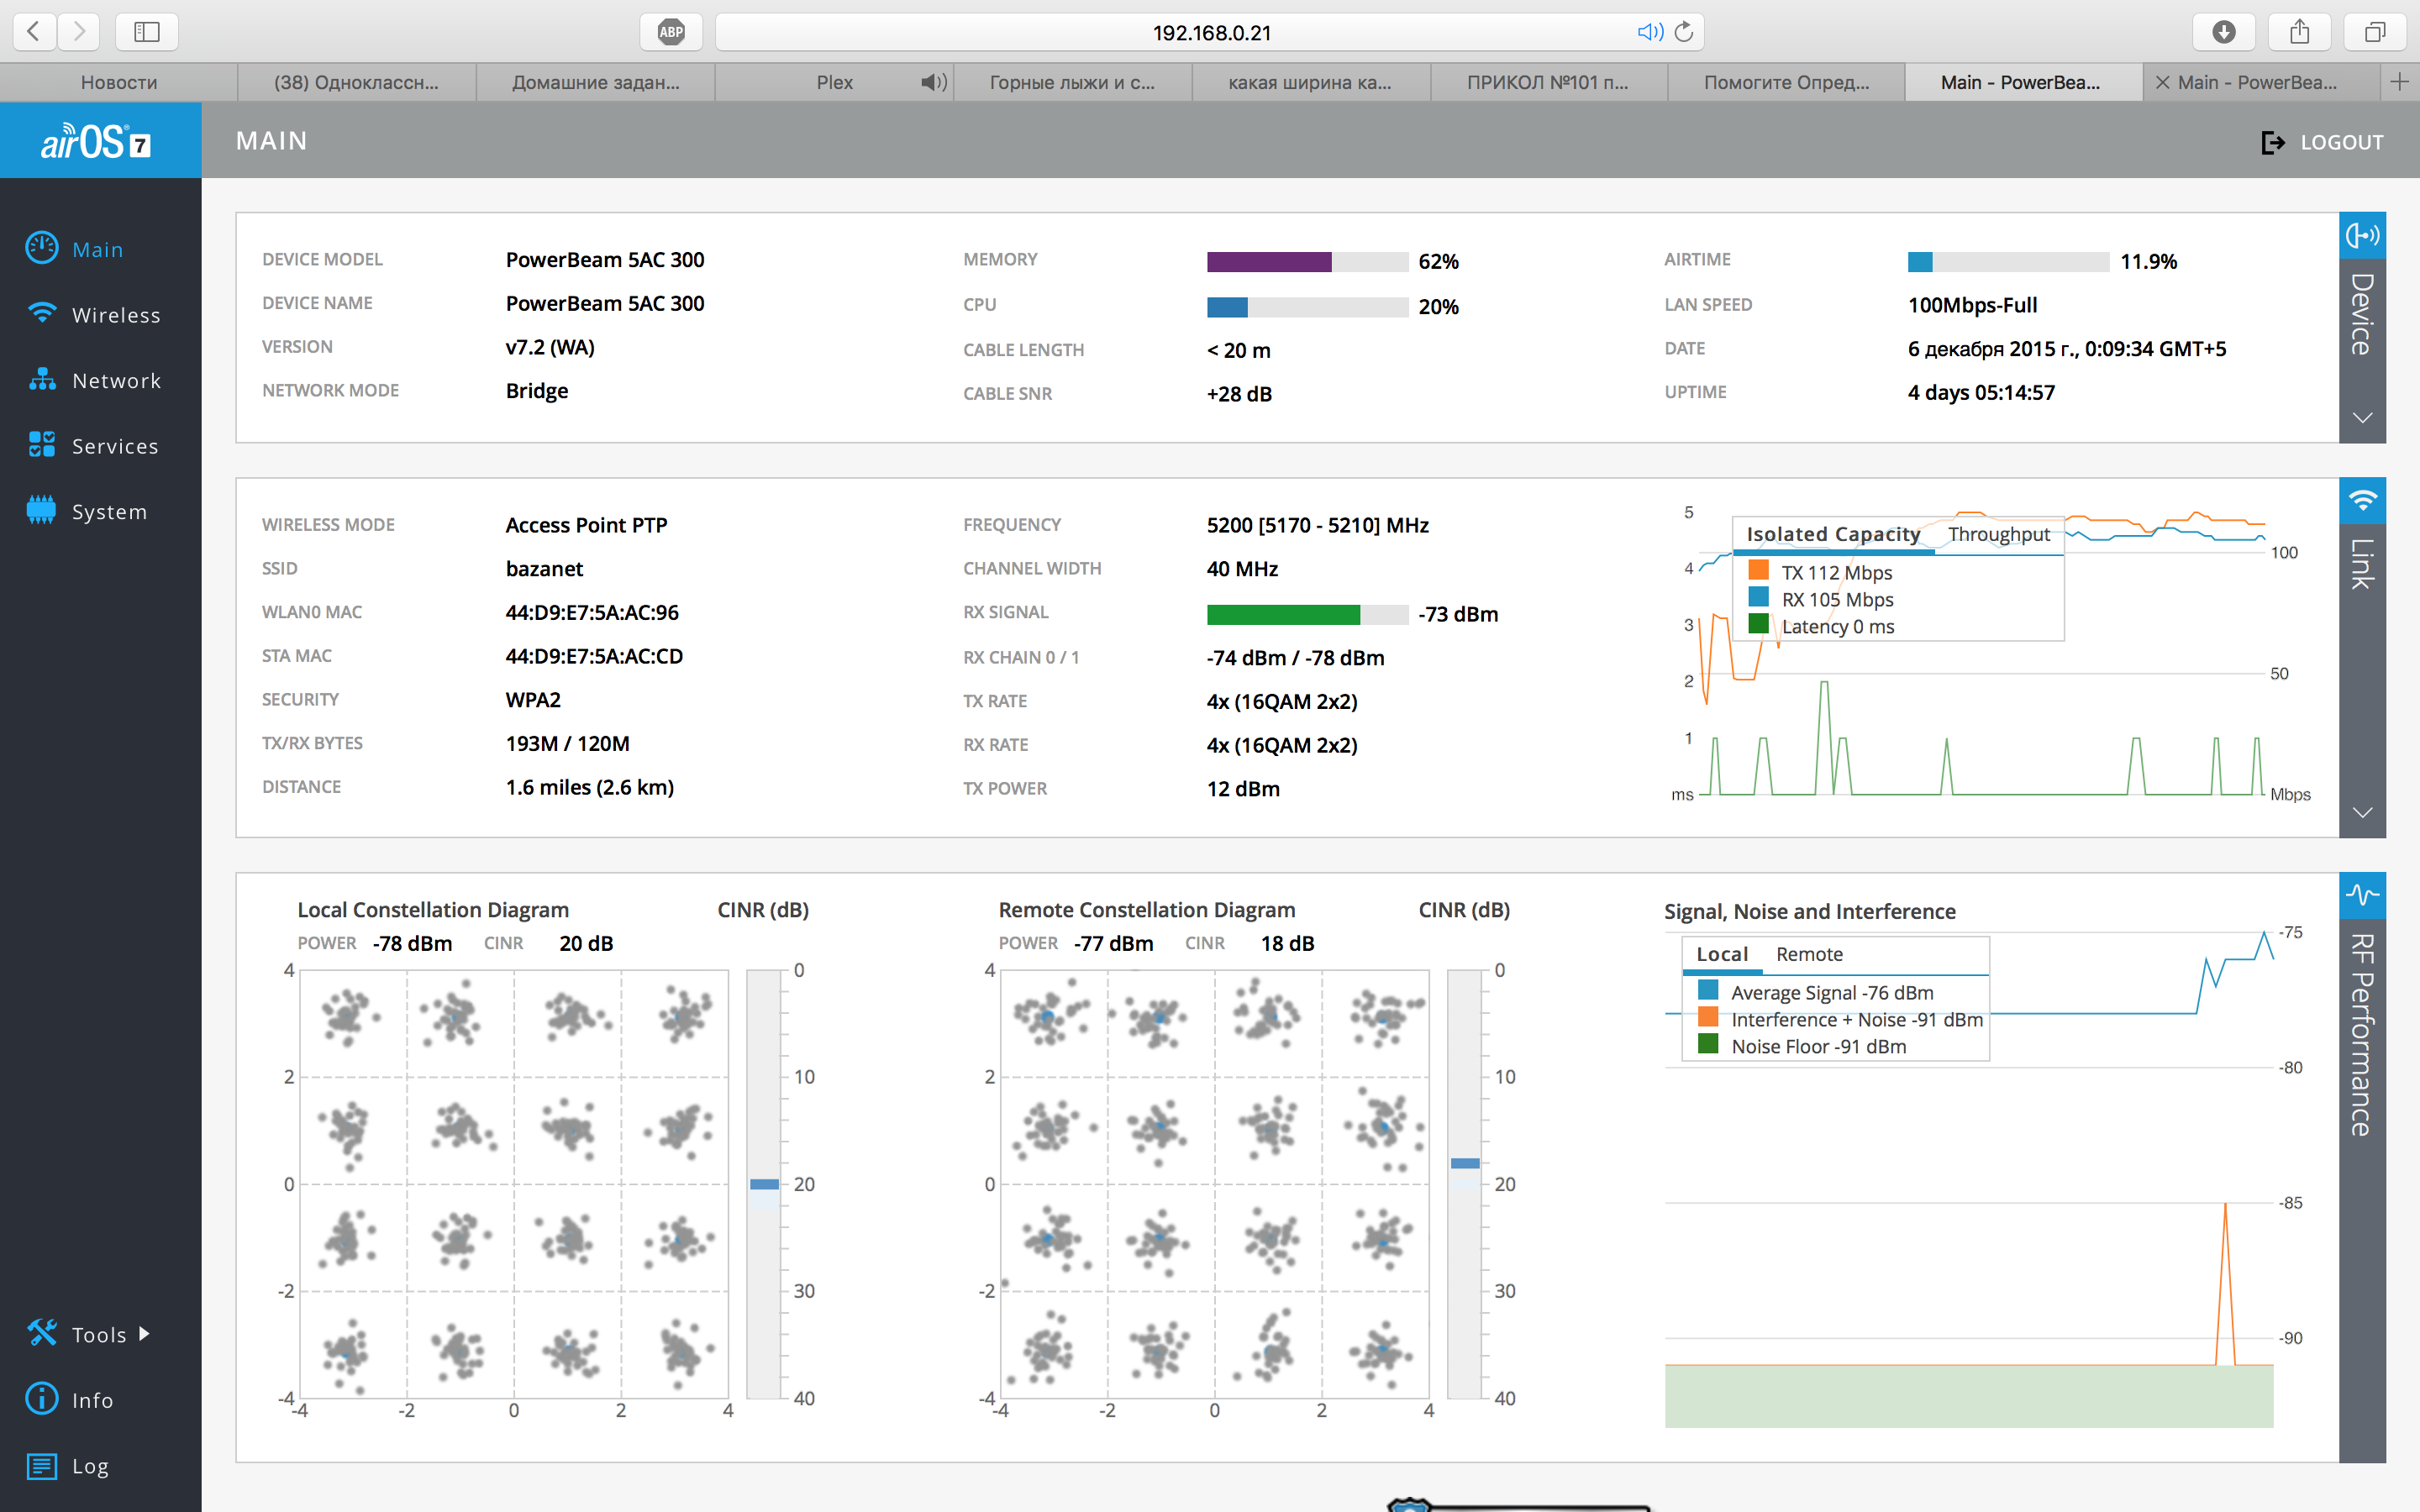Mute the Plex tab speaker icon
Screen dimensions: 2420x1512
(933, 82)
